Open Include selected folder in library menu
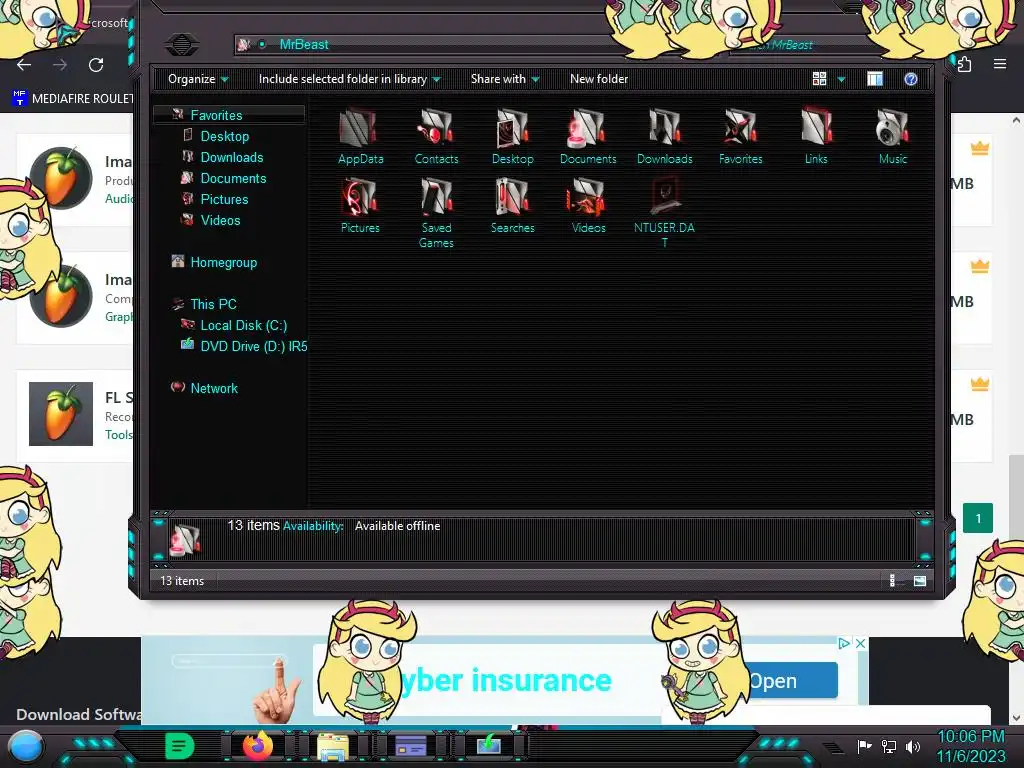The height and width of the screenshot is (768, 1024). click(x=349, y=79)
